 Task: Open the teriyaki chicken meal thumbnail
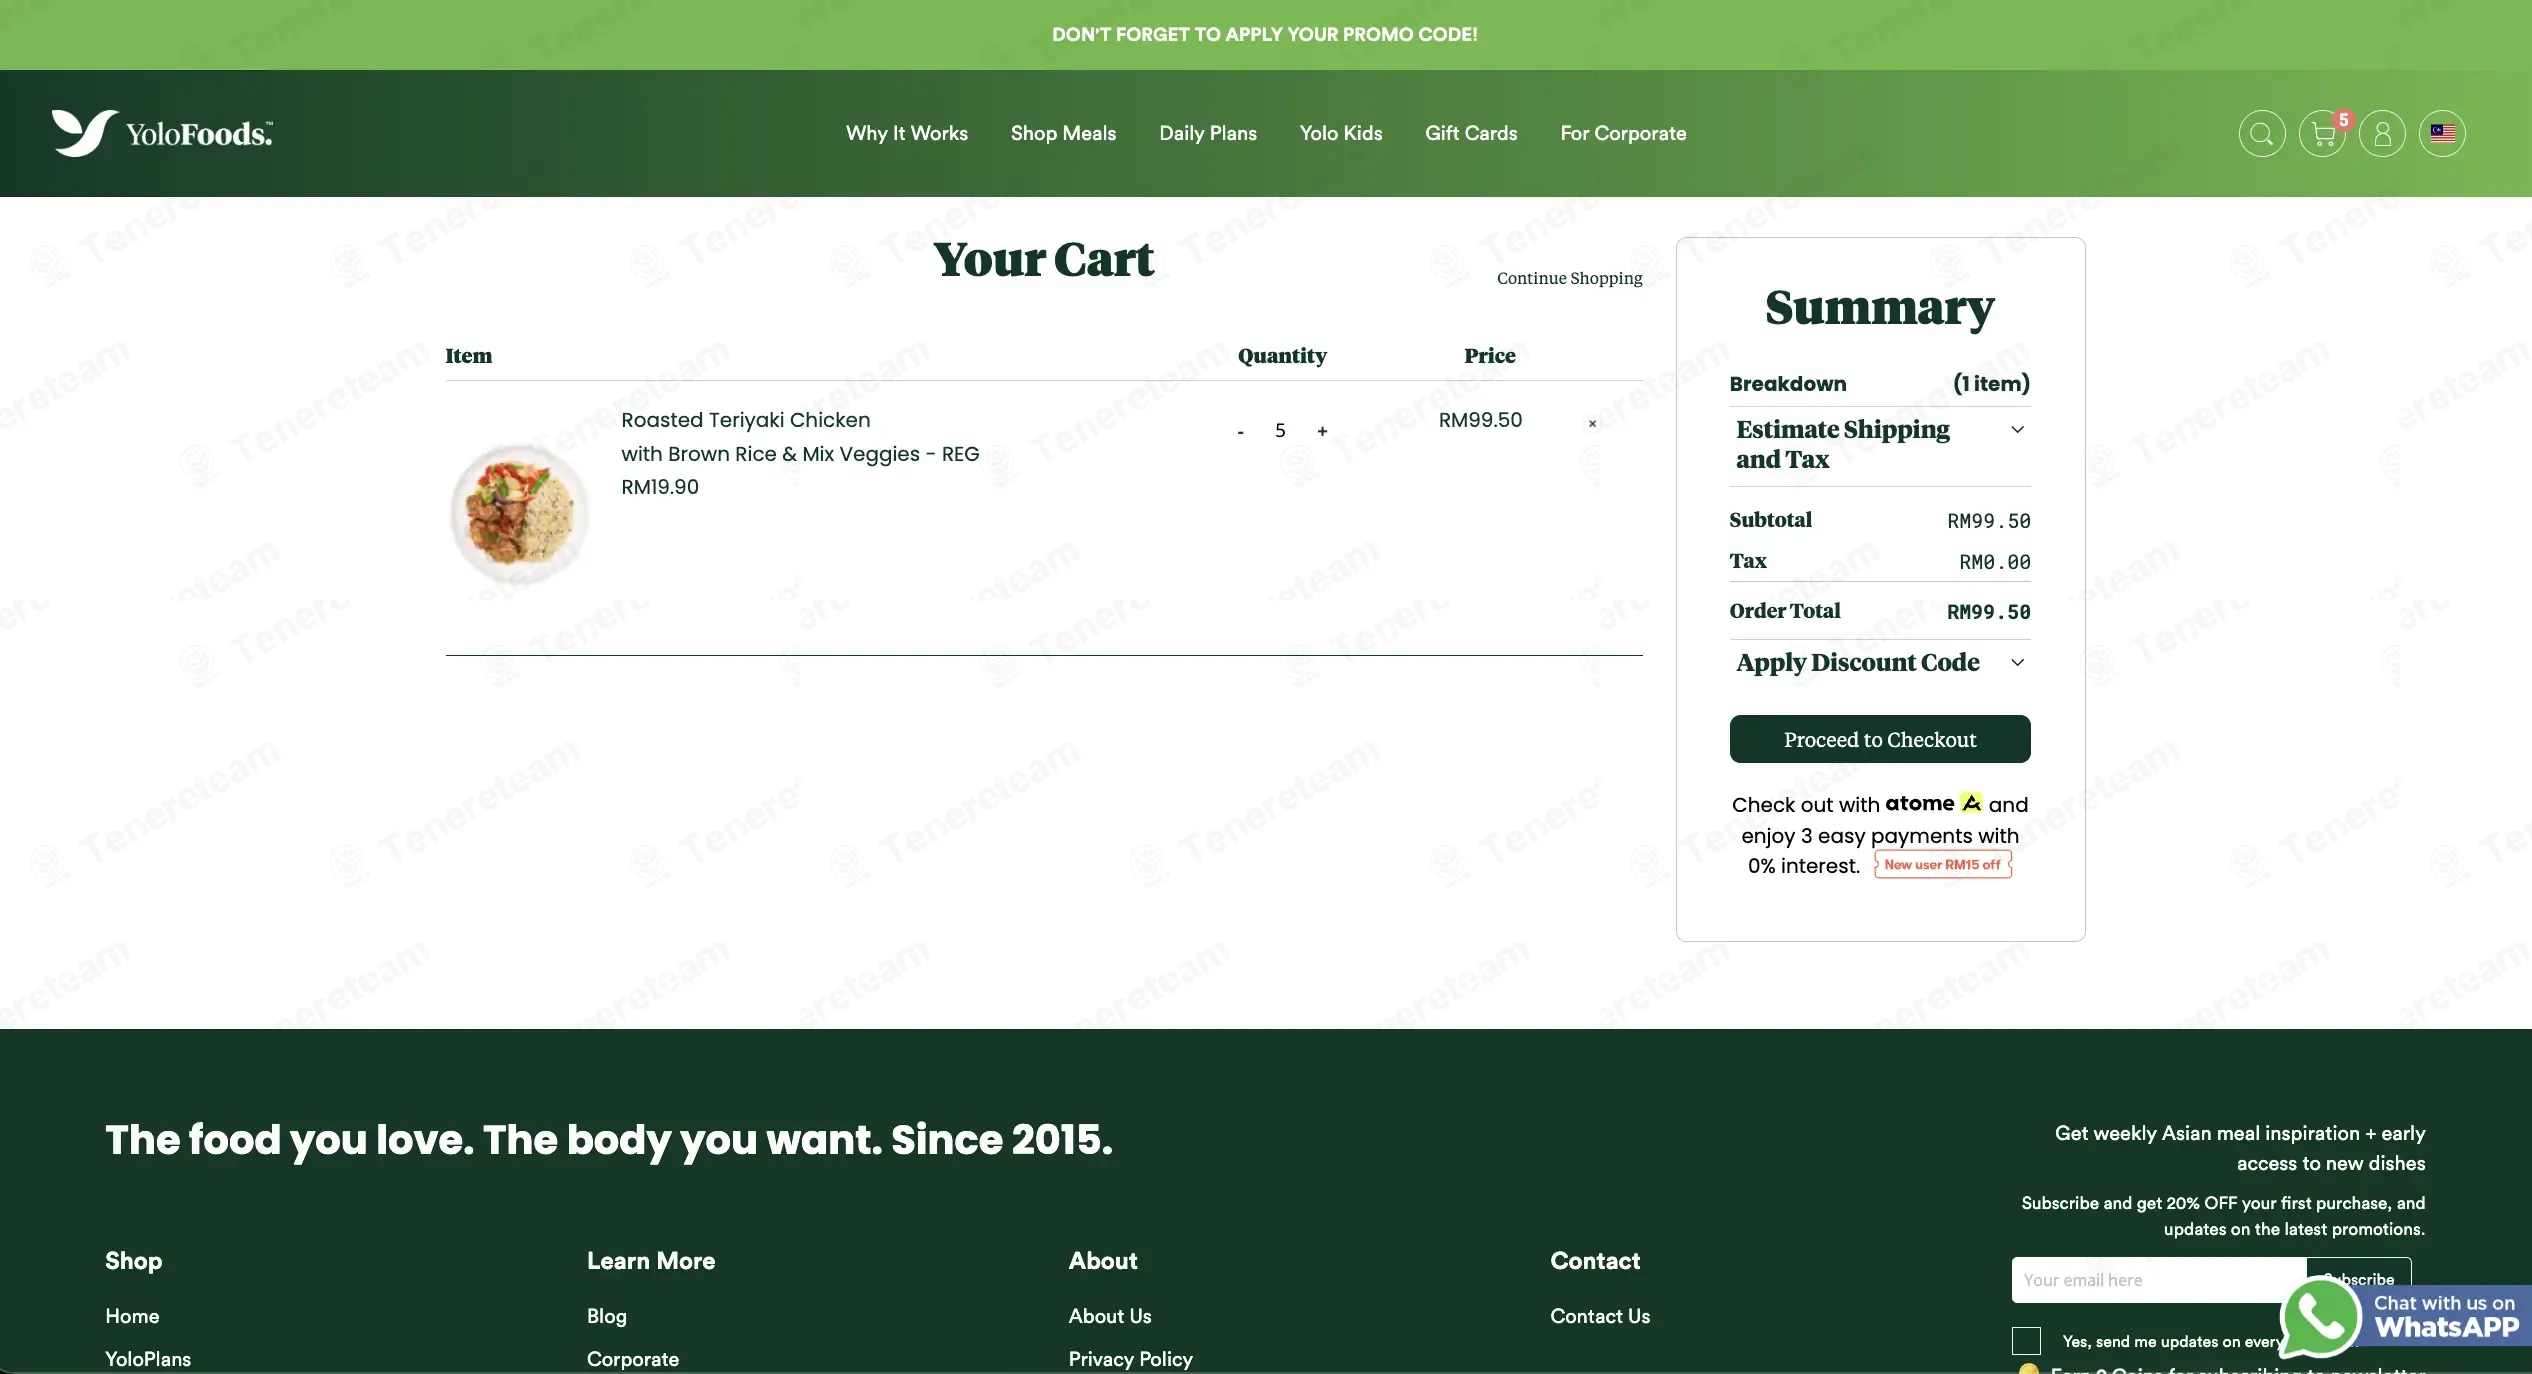pos(518,513)
